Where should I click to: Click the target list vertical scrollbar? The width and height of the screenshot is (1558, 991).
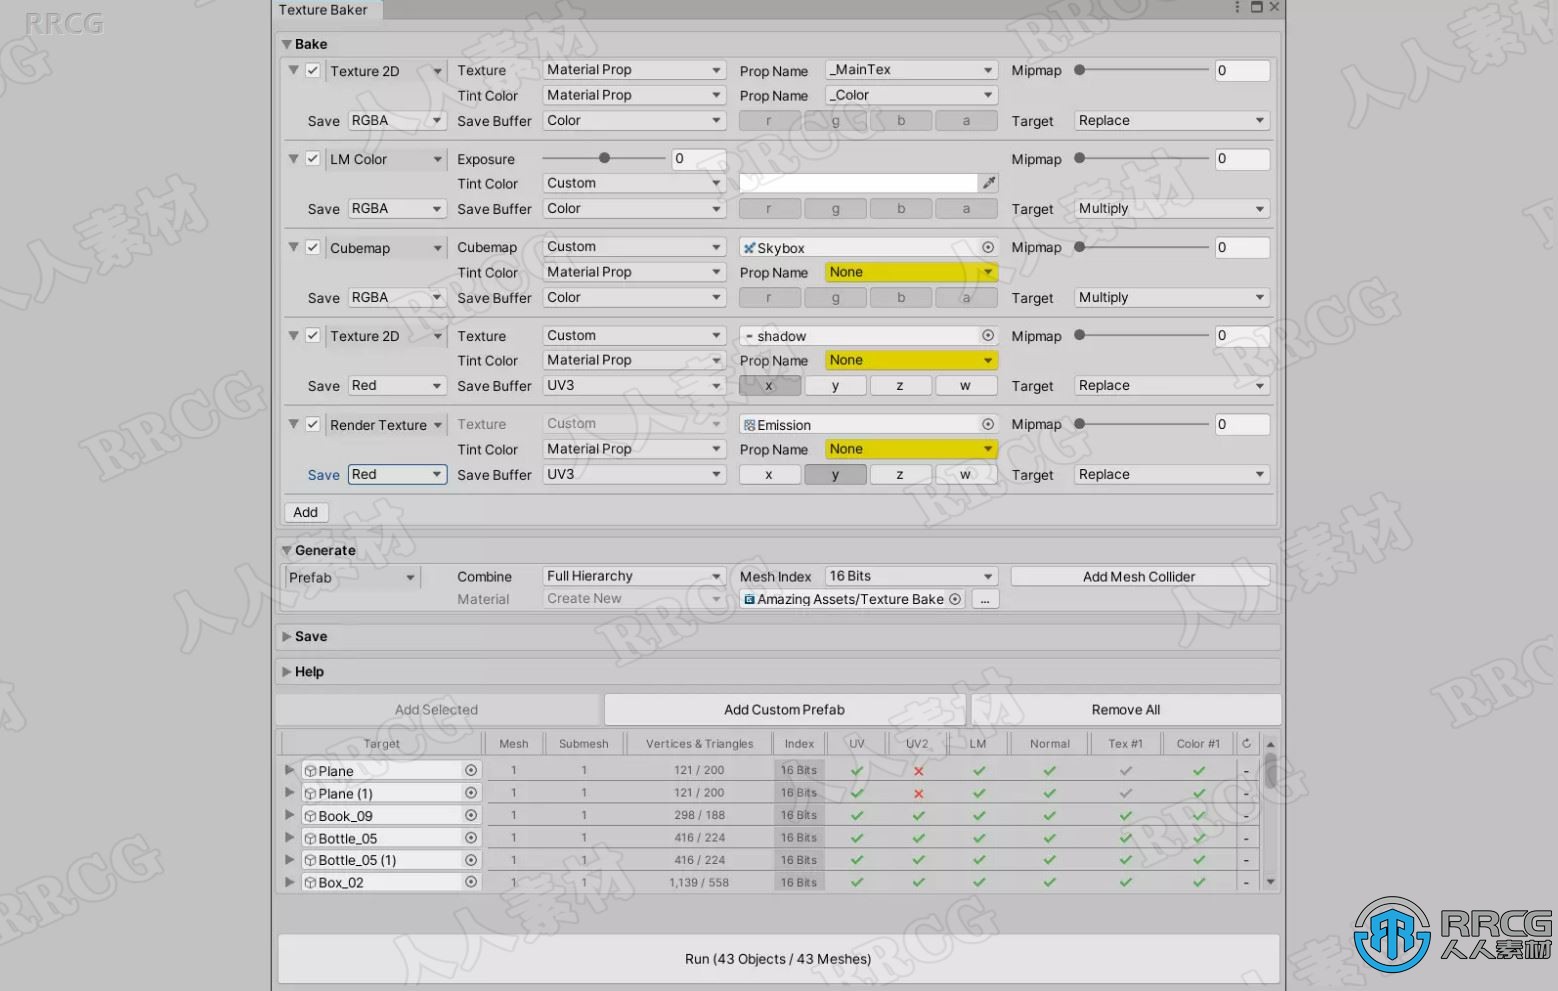pos(1271,812)
